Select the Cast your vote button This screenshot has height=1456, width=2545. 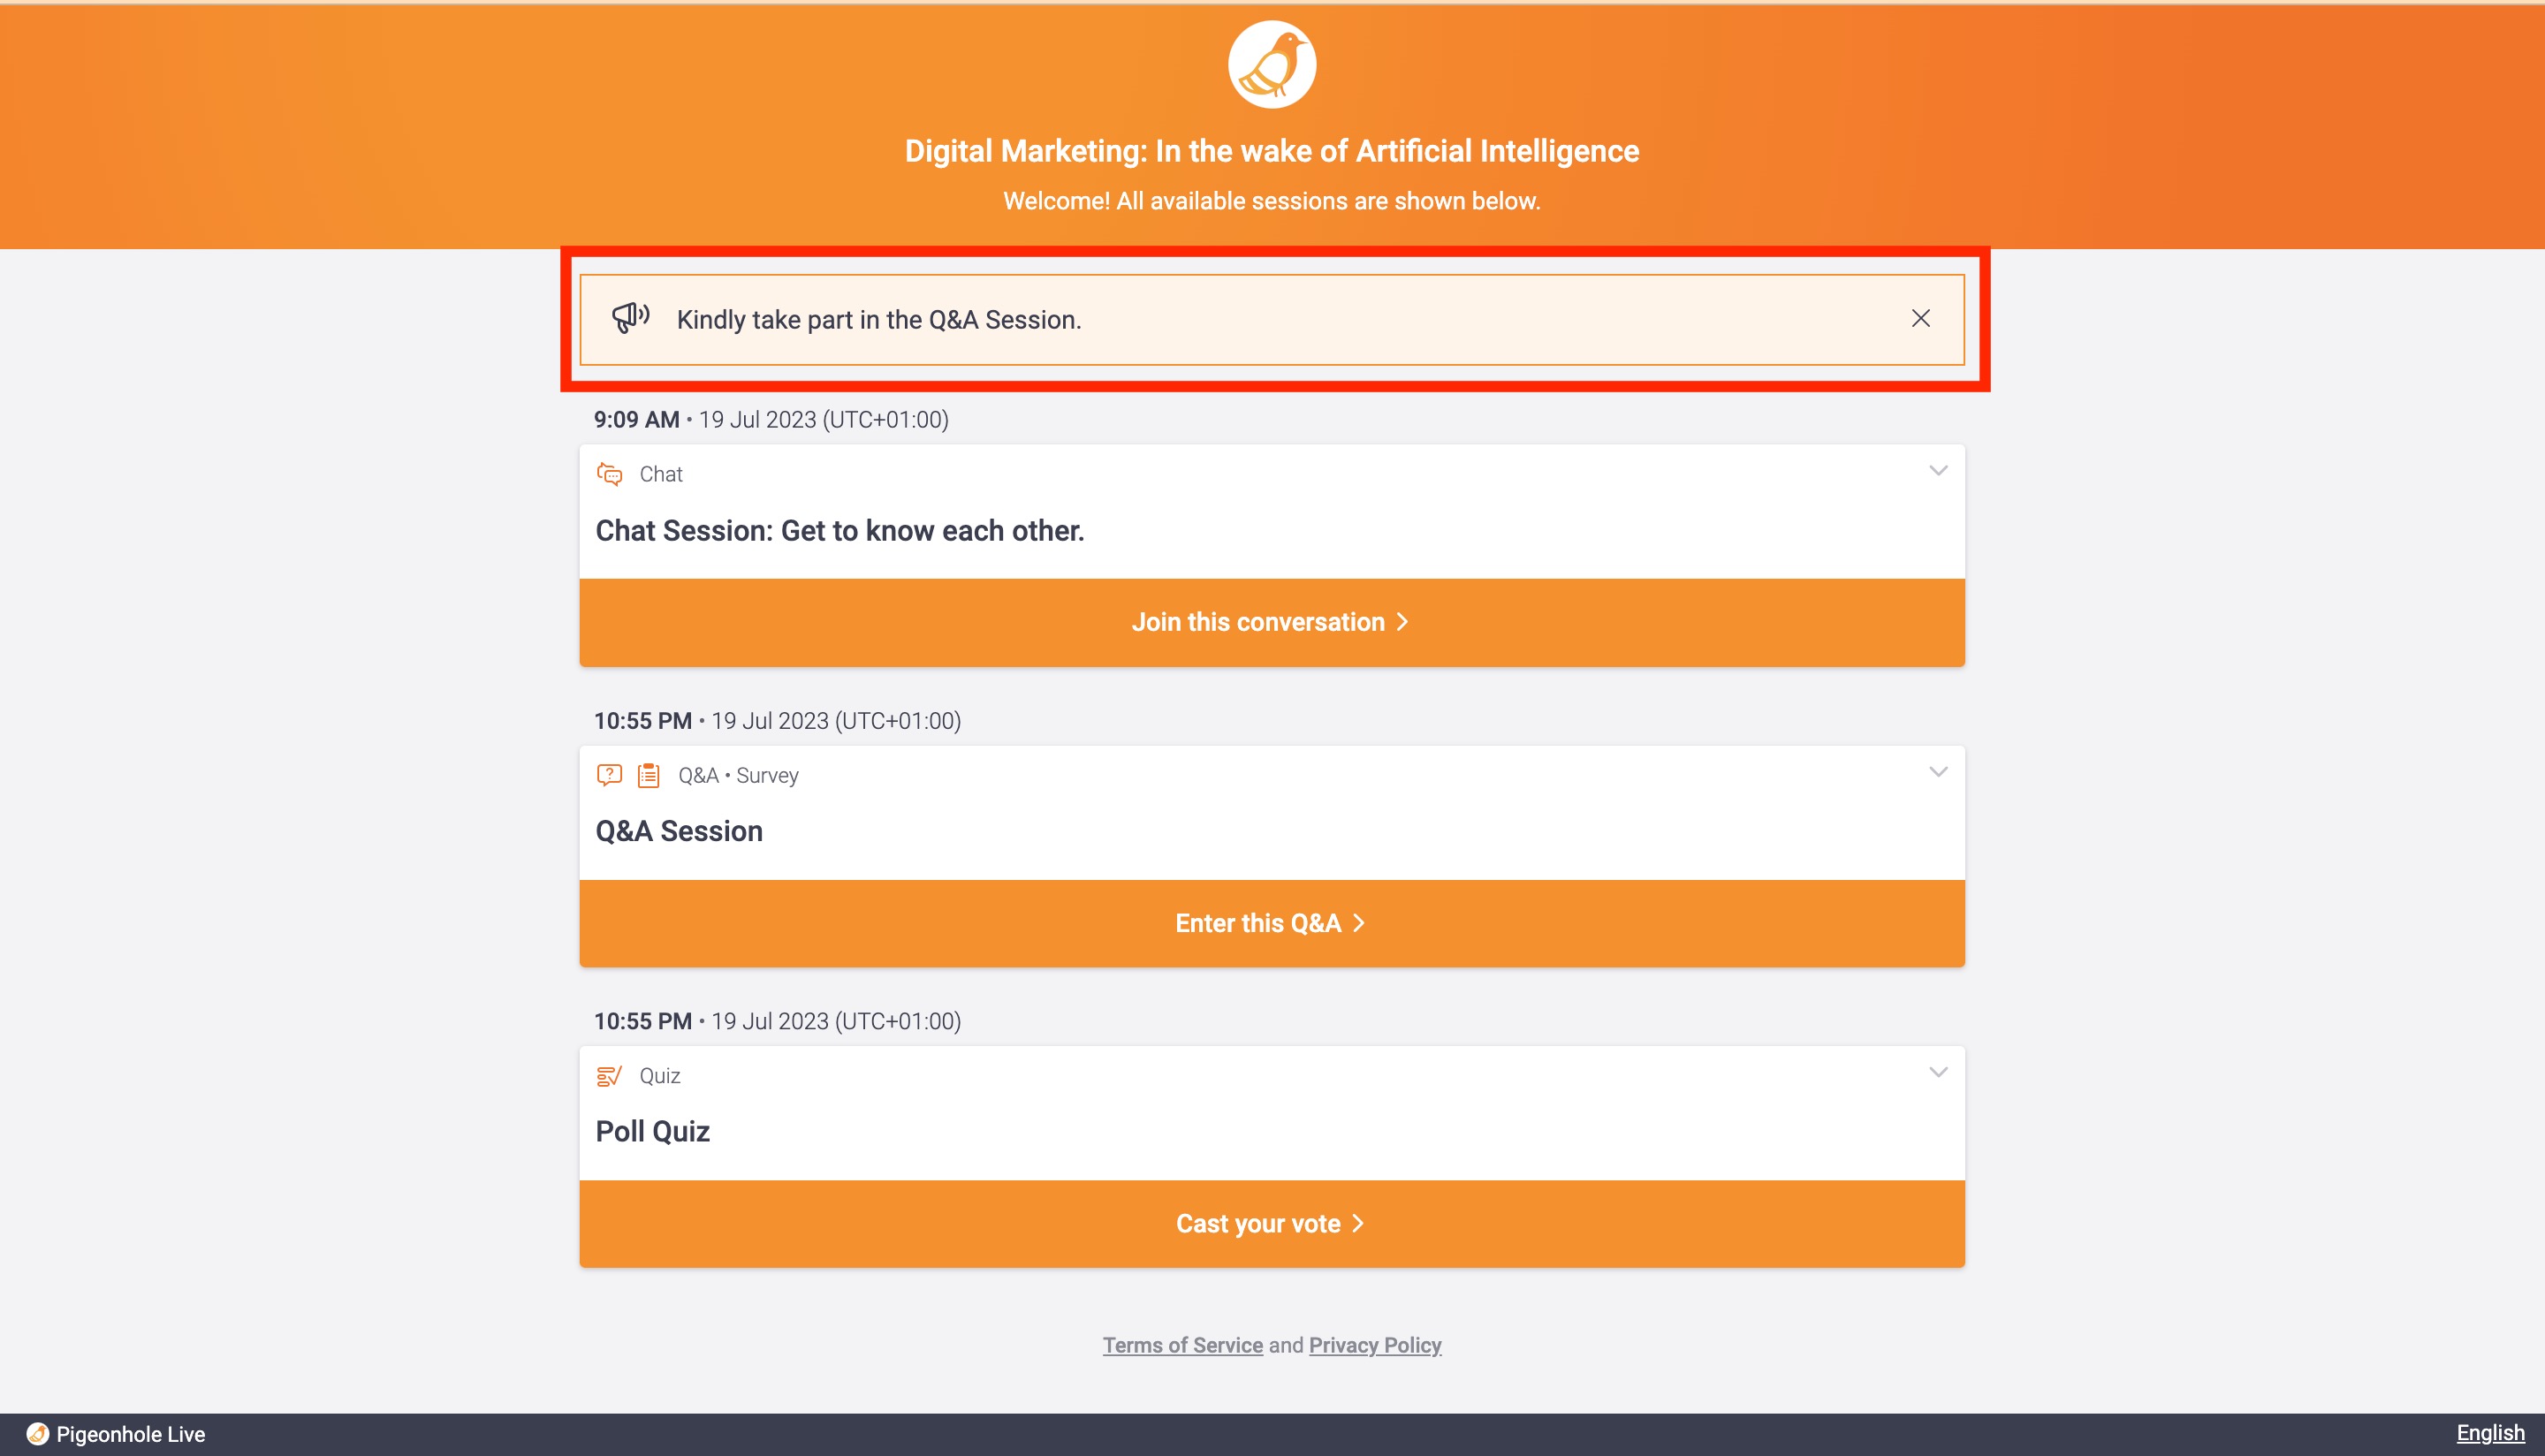tap(1272, 1224)
